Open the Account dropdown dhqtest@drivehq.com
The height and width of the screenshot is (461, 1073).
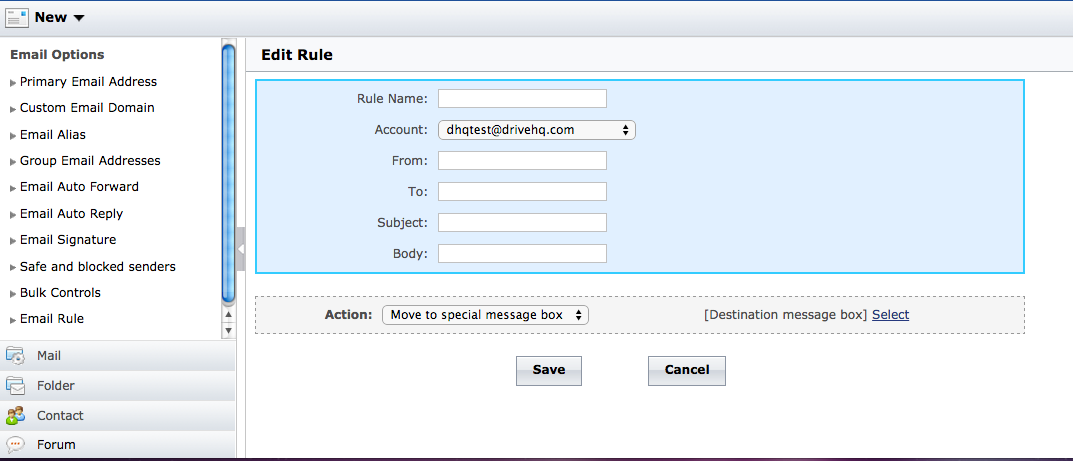[536, 130]
